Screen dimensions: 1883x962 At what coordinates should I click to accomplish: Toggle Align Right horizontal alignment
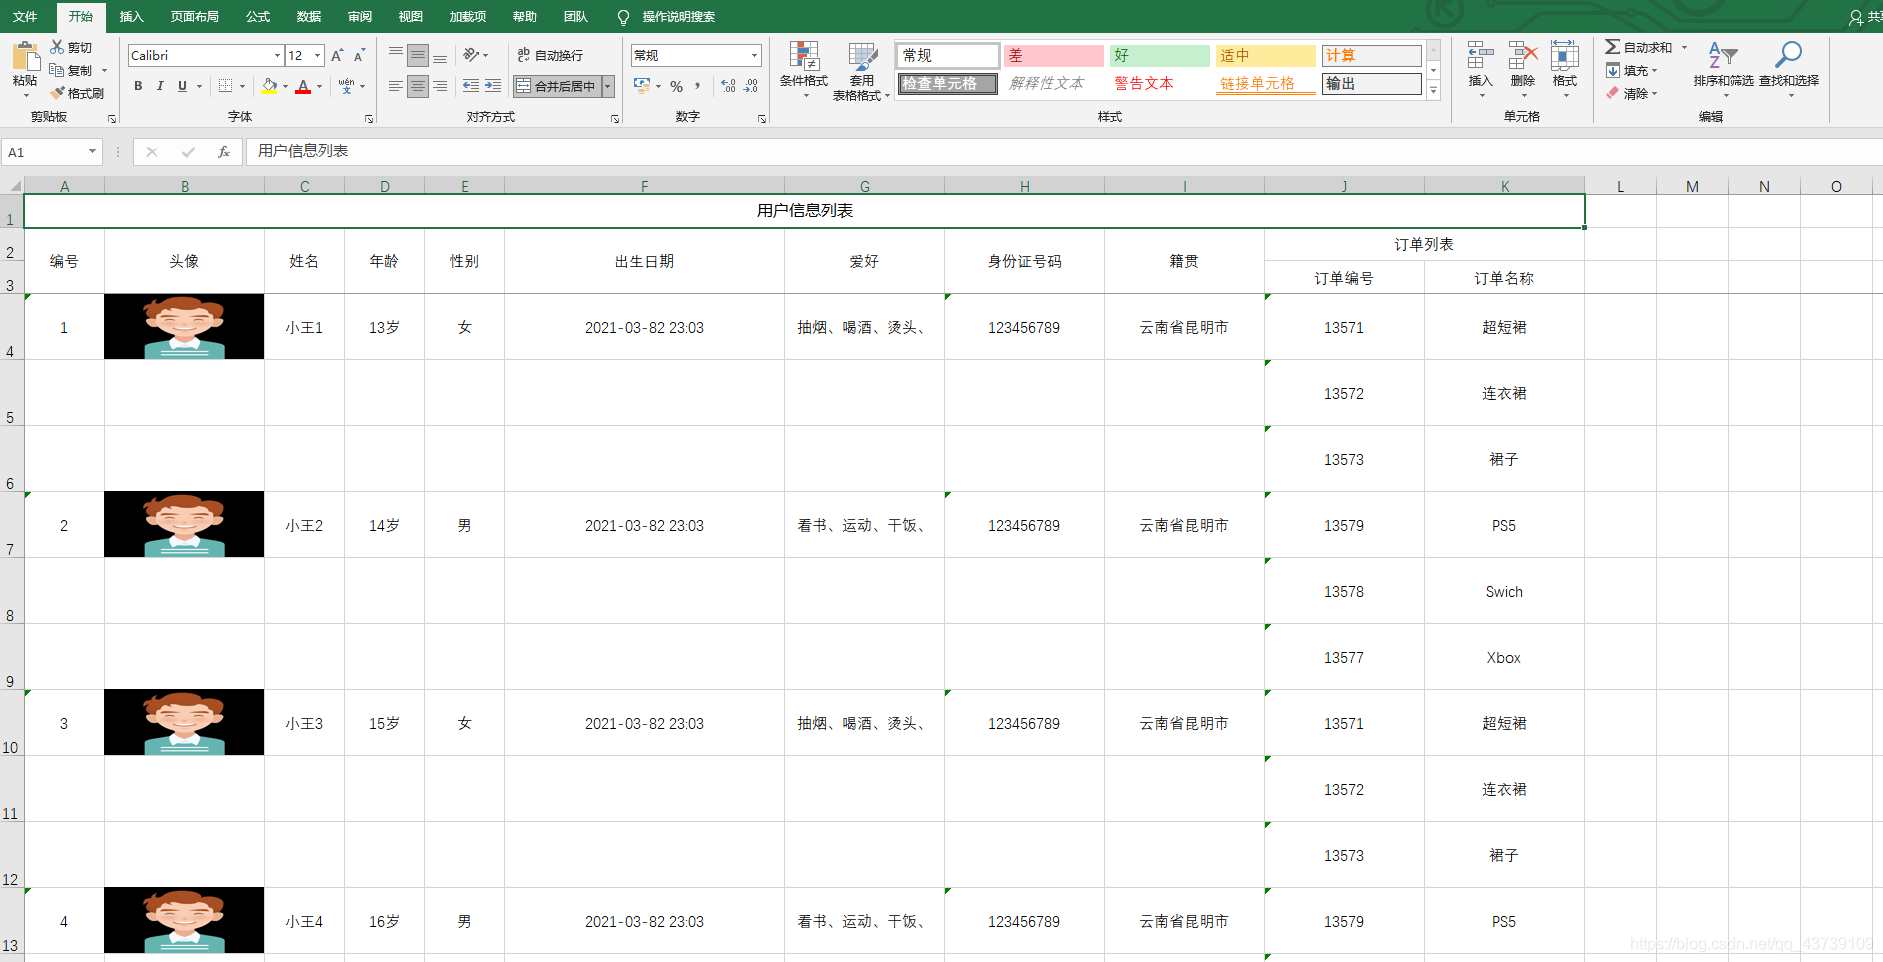point(440,86)
